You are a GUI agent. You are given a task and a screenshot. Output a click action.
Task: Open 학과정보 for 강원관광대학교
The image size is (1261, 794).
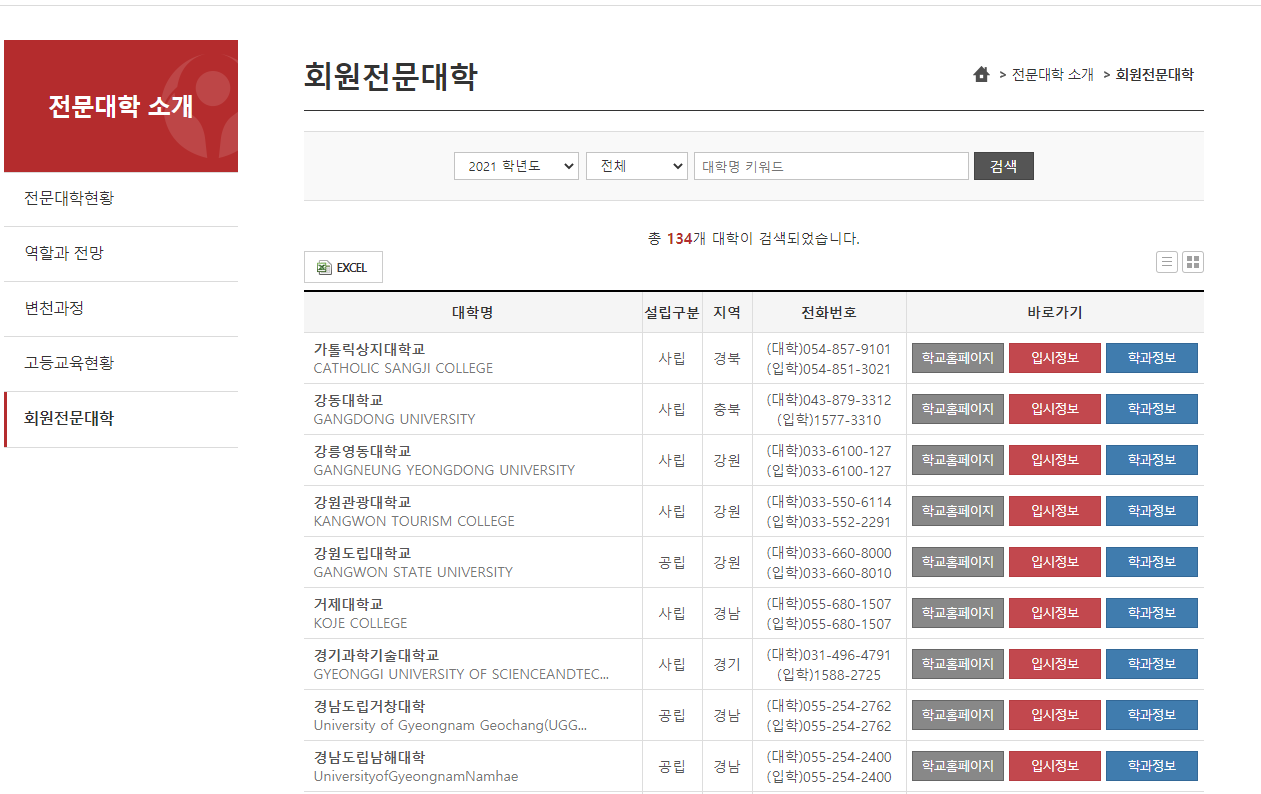point(1151,511)
